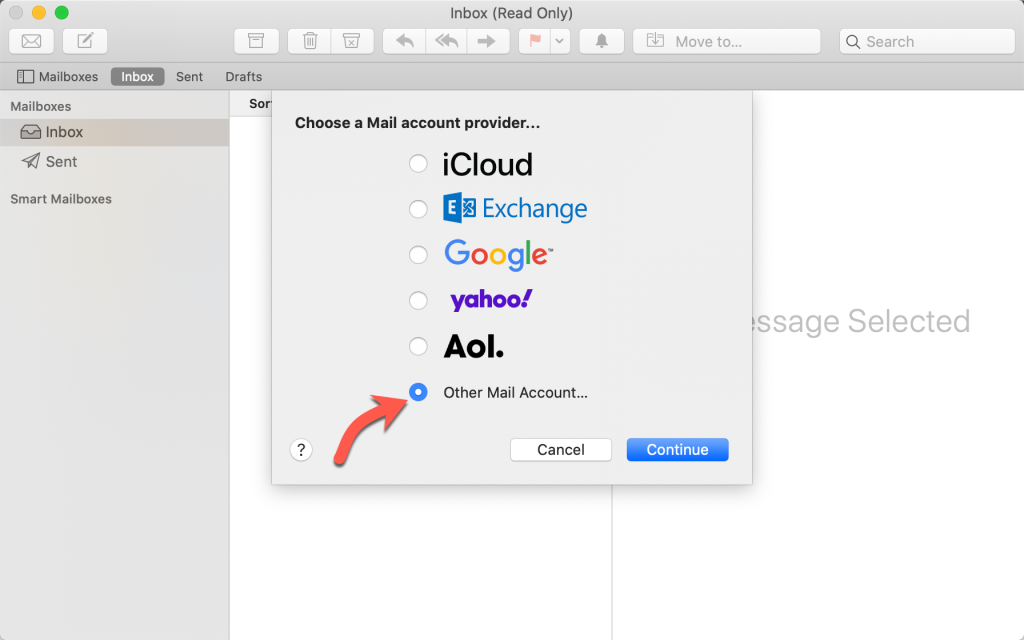This screenshot has width=1024, height=640.
Task: Select the Yahoo account radio button
Action: coord(418,300)
